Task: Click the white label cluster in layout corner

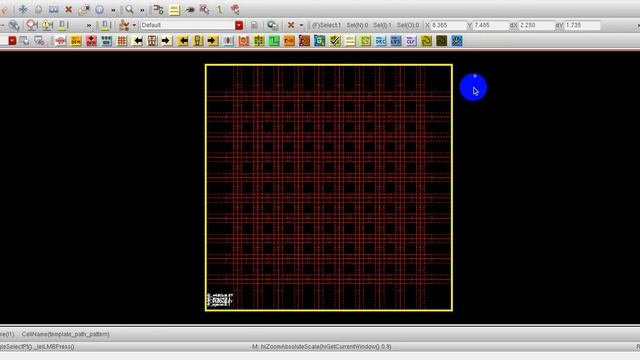Action: (220, 300)
